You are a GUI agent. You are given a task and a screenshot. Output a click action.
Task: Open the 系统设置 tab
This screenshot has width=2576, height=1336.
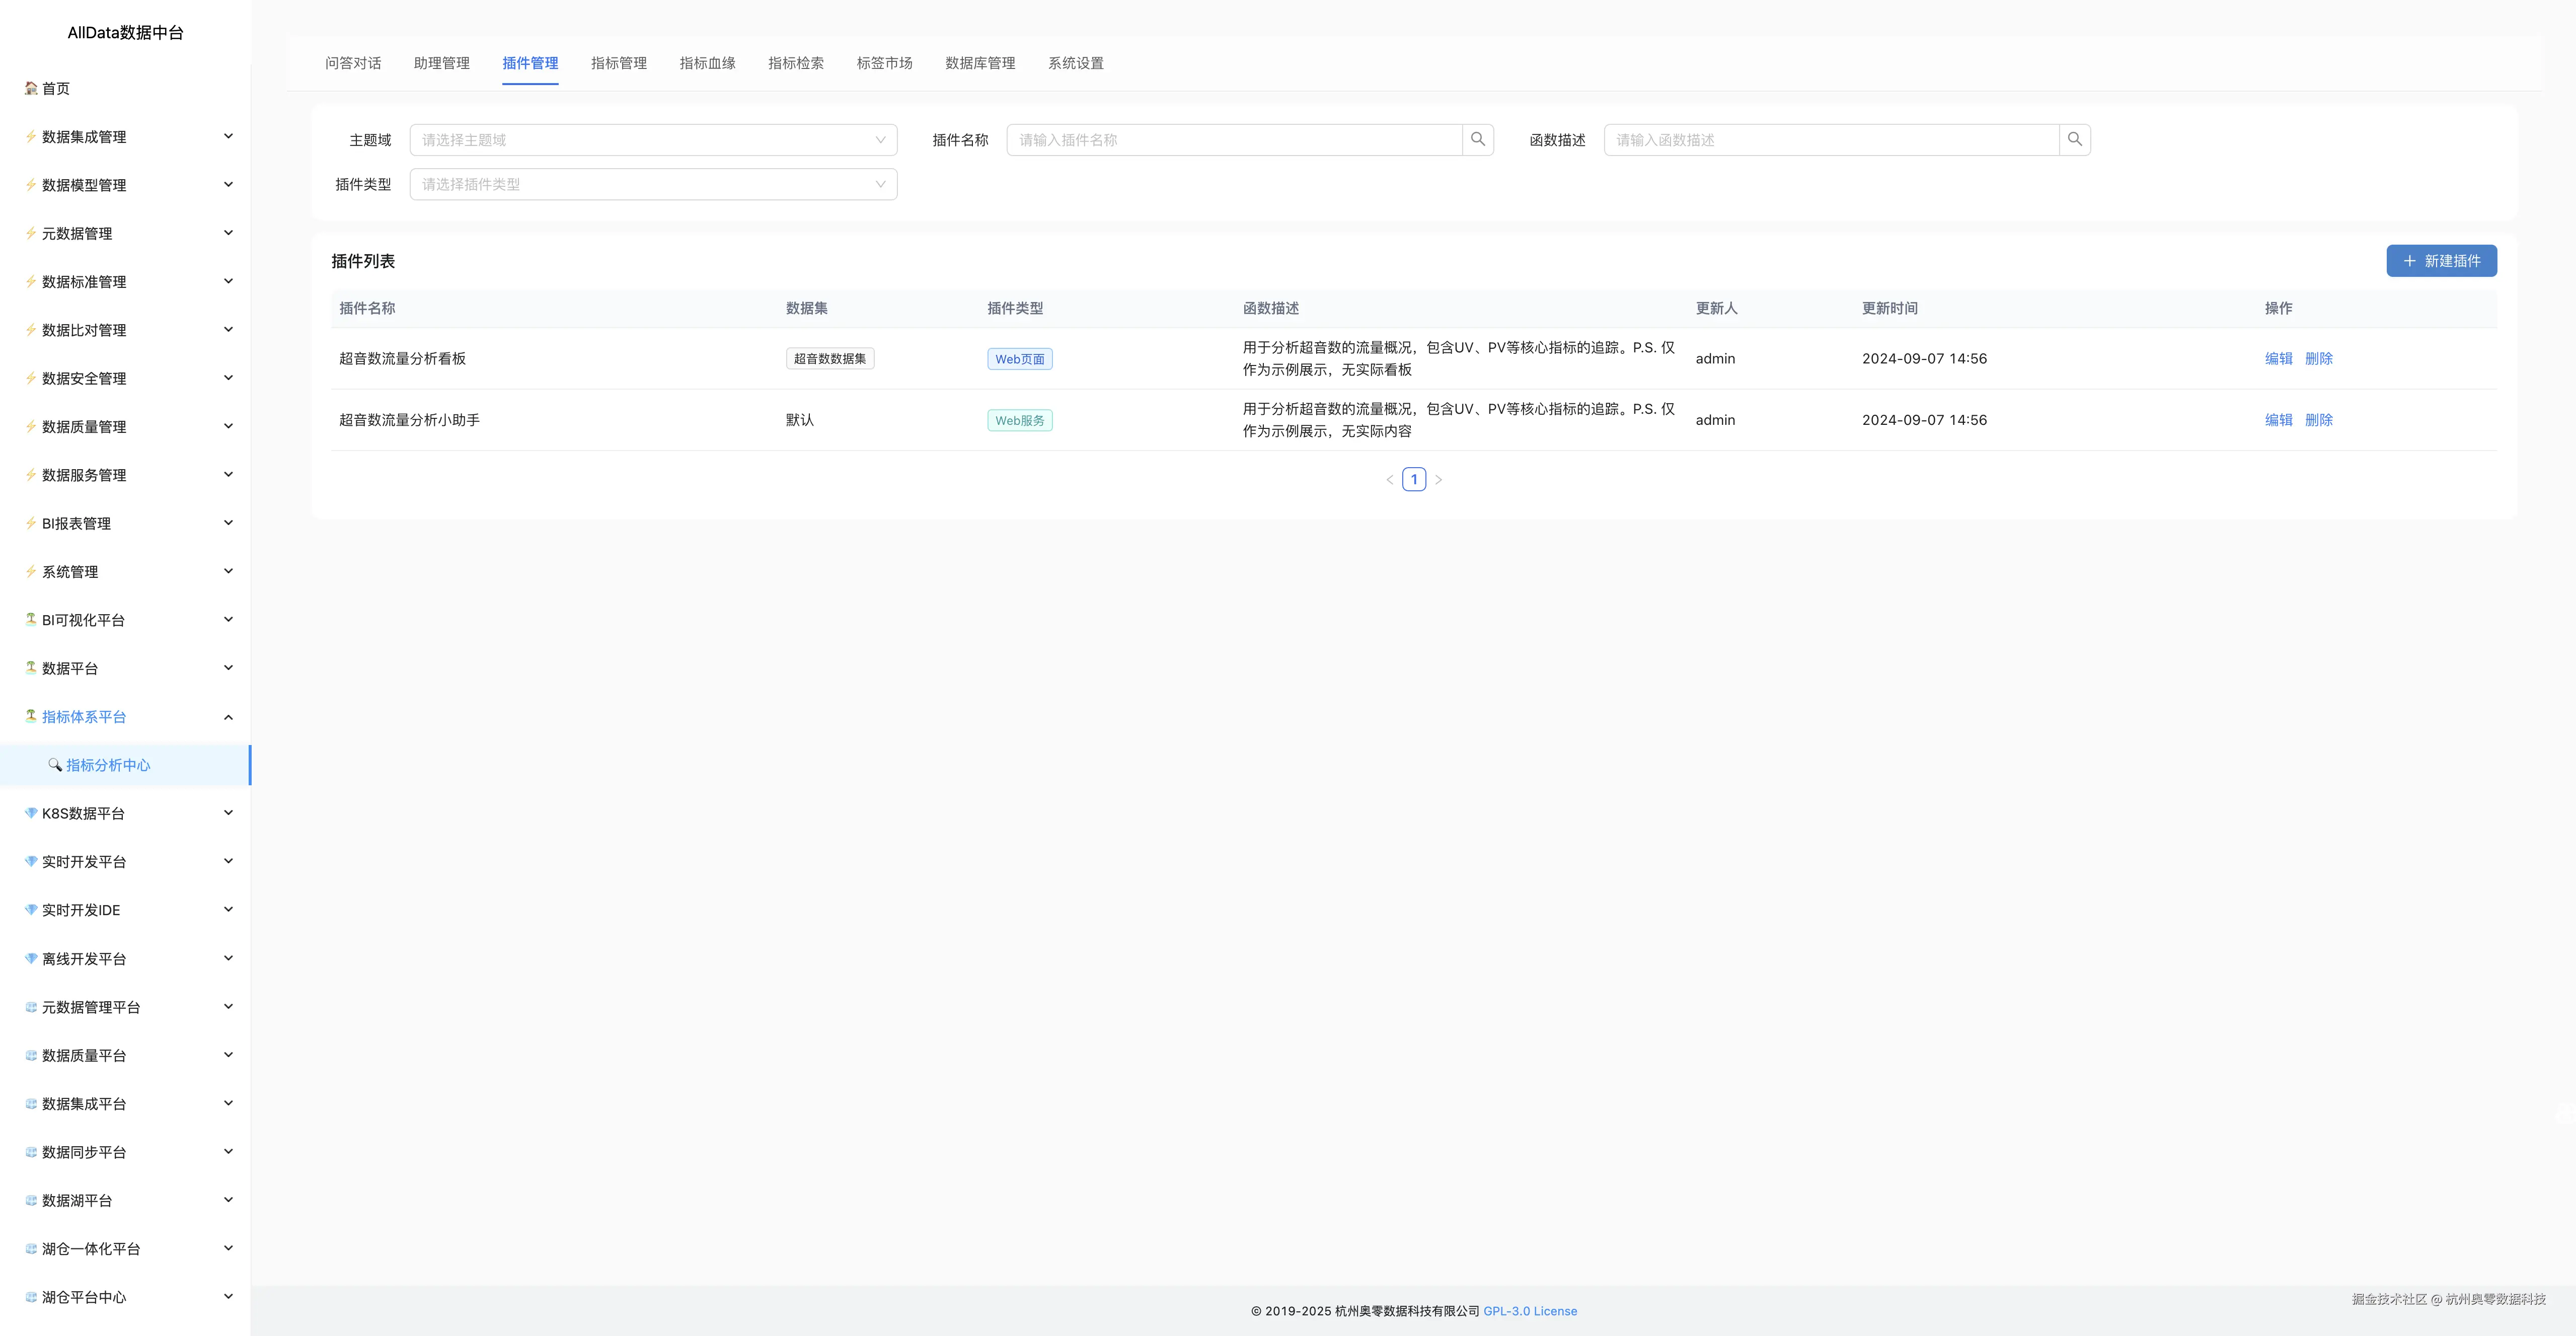pos(1075,63)
